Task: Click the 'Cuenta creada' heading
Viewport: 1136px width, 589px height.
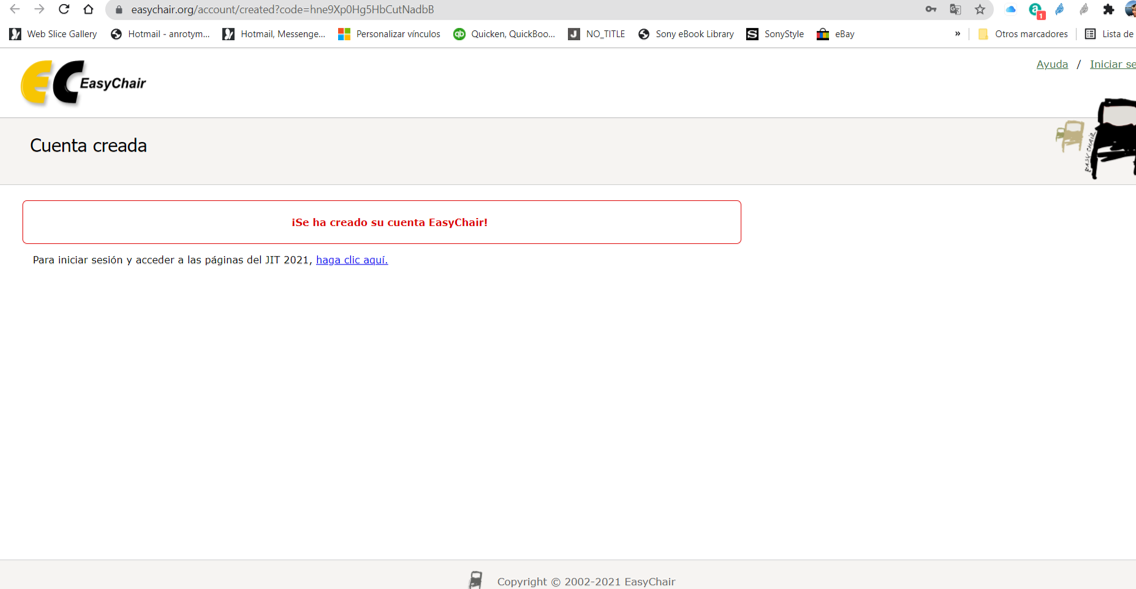Action: coord(88,146)
